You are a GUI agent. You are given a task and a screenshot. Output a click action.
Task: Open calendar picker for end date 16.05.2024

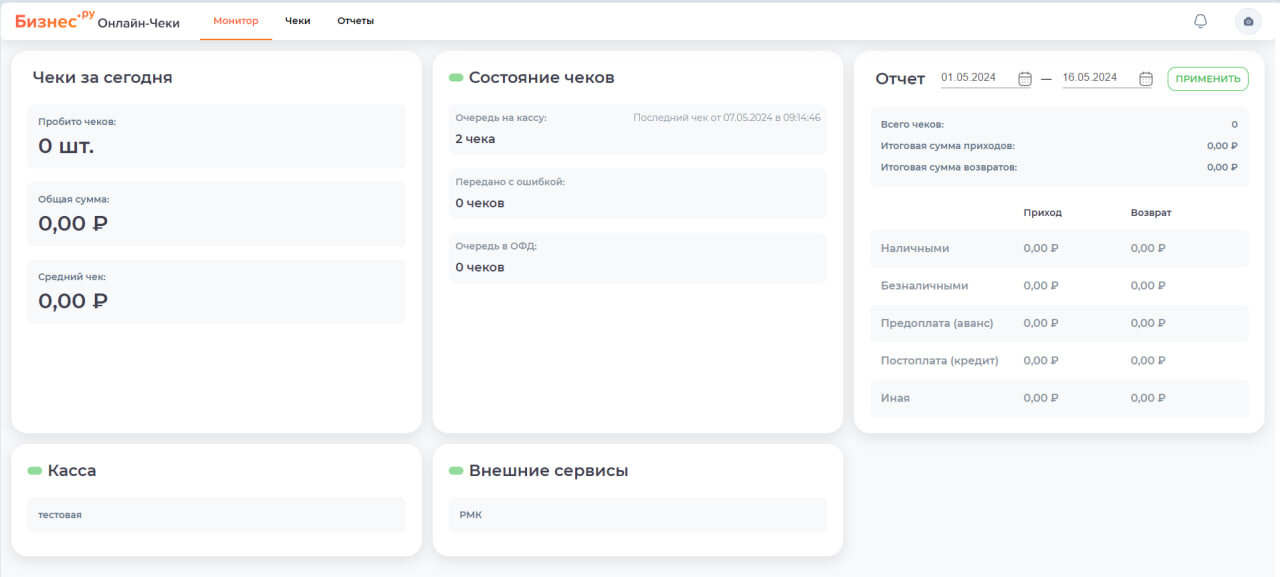pos(1146,78)
